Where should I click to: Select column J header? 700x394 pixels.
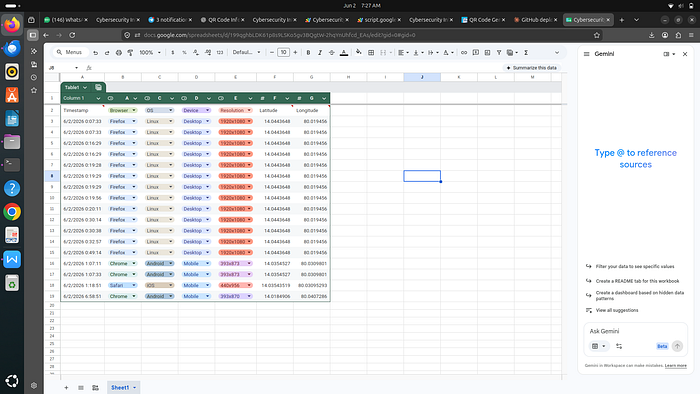(x=422, y=77)
